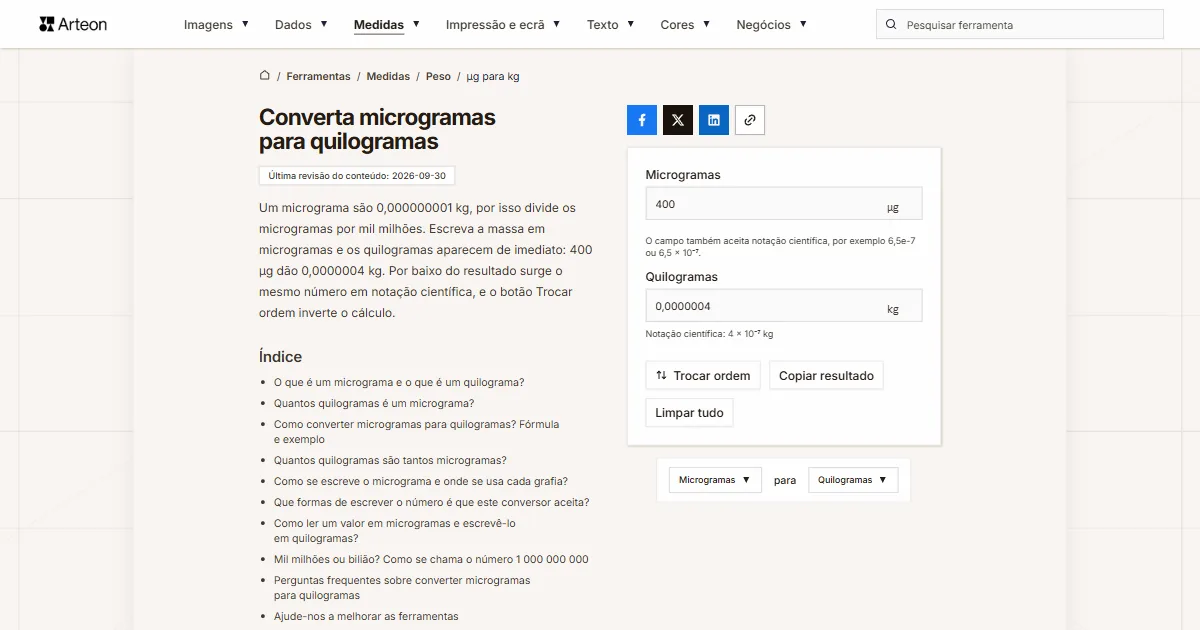Open the Dados menu
This screenshot has height=630, width=1200.
pos(301,25)
